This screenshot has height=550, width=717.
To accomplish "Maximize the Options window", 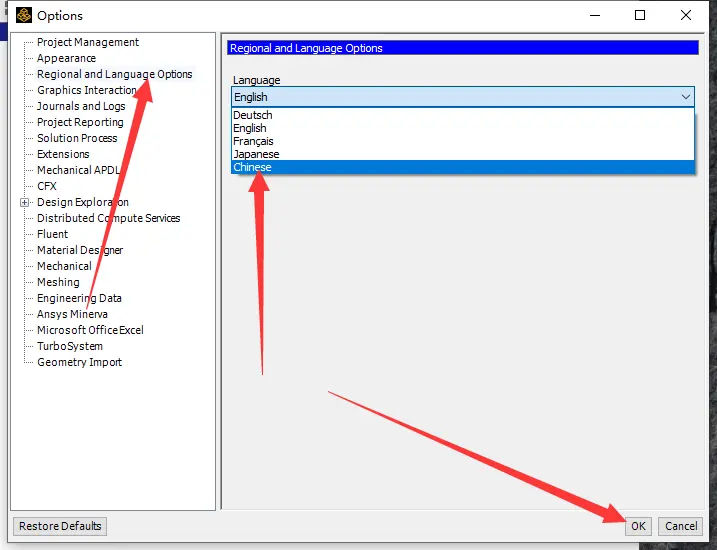I will pos(640,15).
